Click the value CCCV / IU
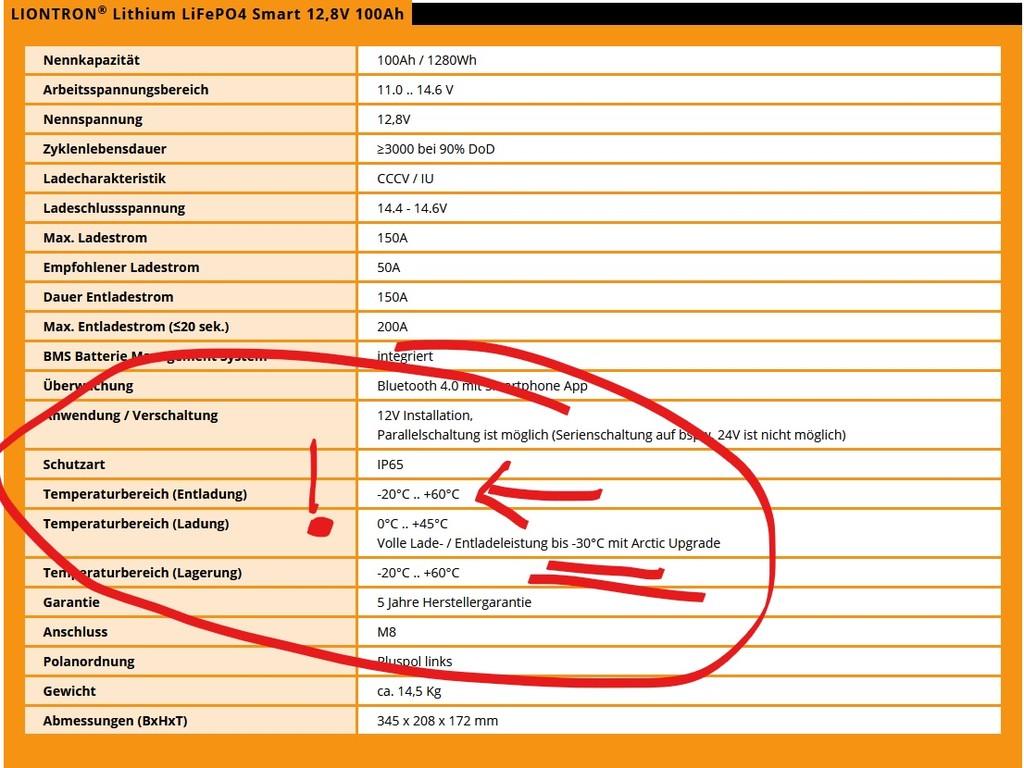Screen dimensions: 1024x768 point(405,178)
